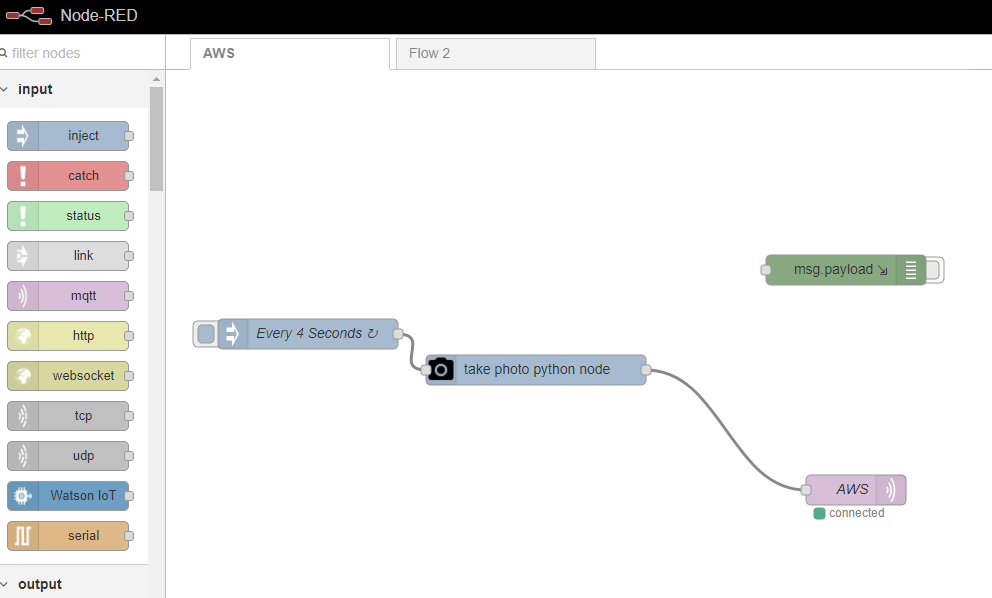Click the palette scrollbar thumb
Image resolution: width=992 pixels, height=598 pixels.
156,139
